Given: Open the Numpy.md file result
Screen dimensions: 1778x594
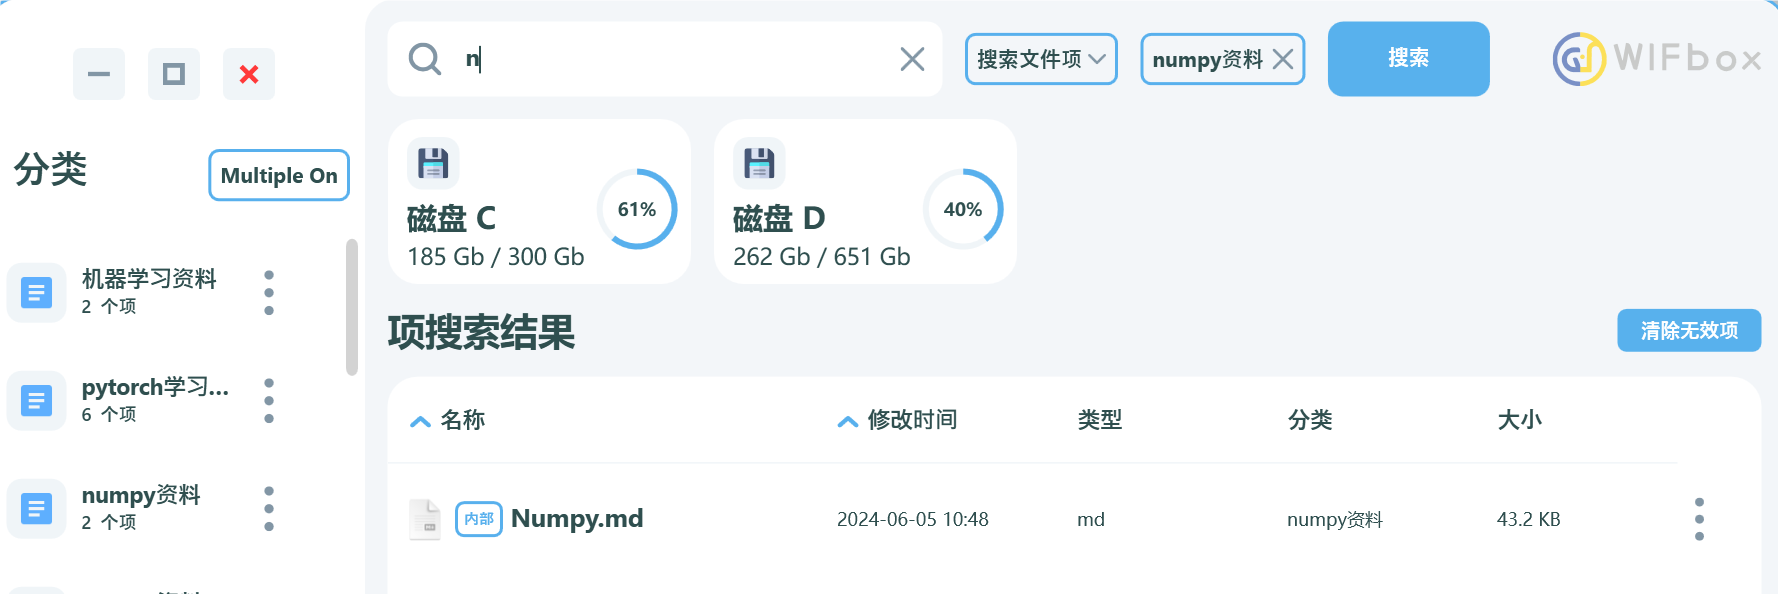Looking at the screenshot, I should pos(576,518).
